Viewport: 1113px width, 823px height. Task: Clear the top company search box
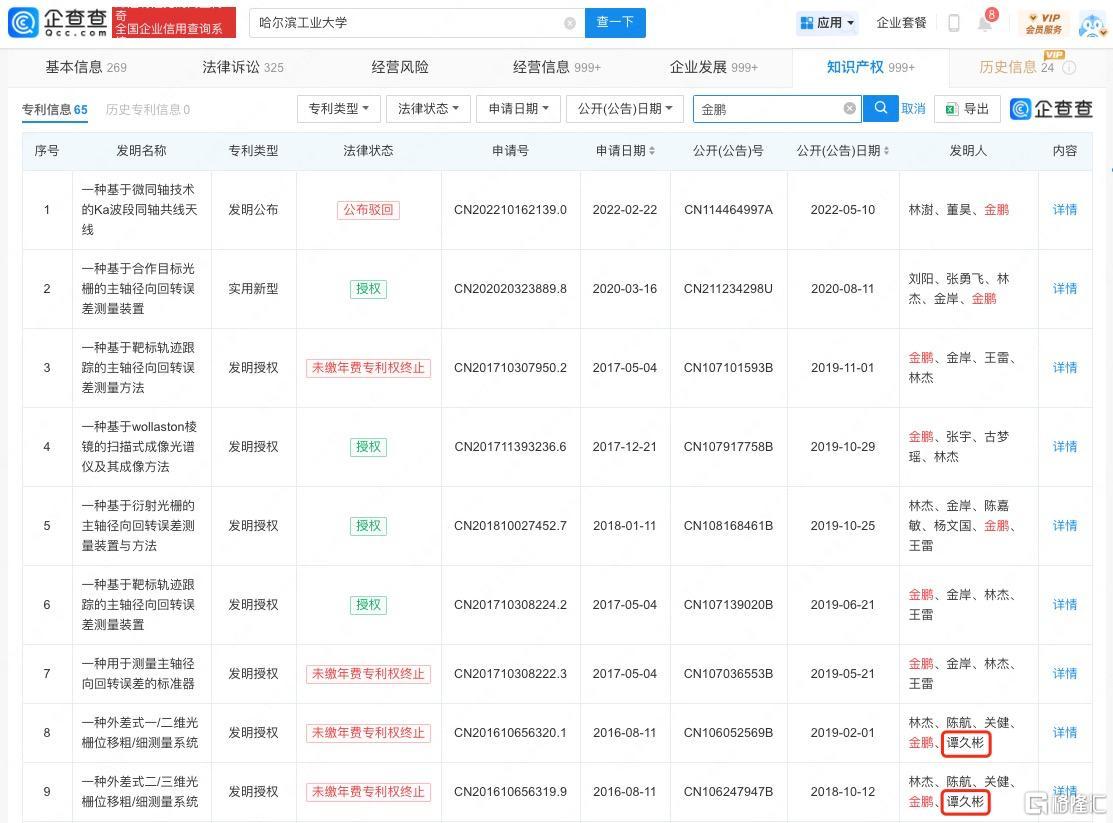point(570,23)
